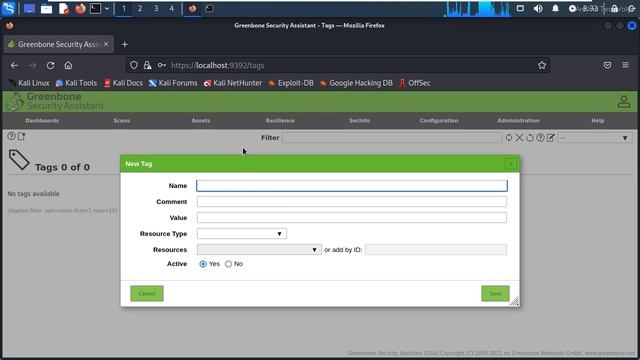Click the terminal launcher in taskbar
The height and width of the screenshot is (360, 640).
[x=96, y=8]
